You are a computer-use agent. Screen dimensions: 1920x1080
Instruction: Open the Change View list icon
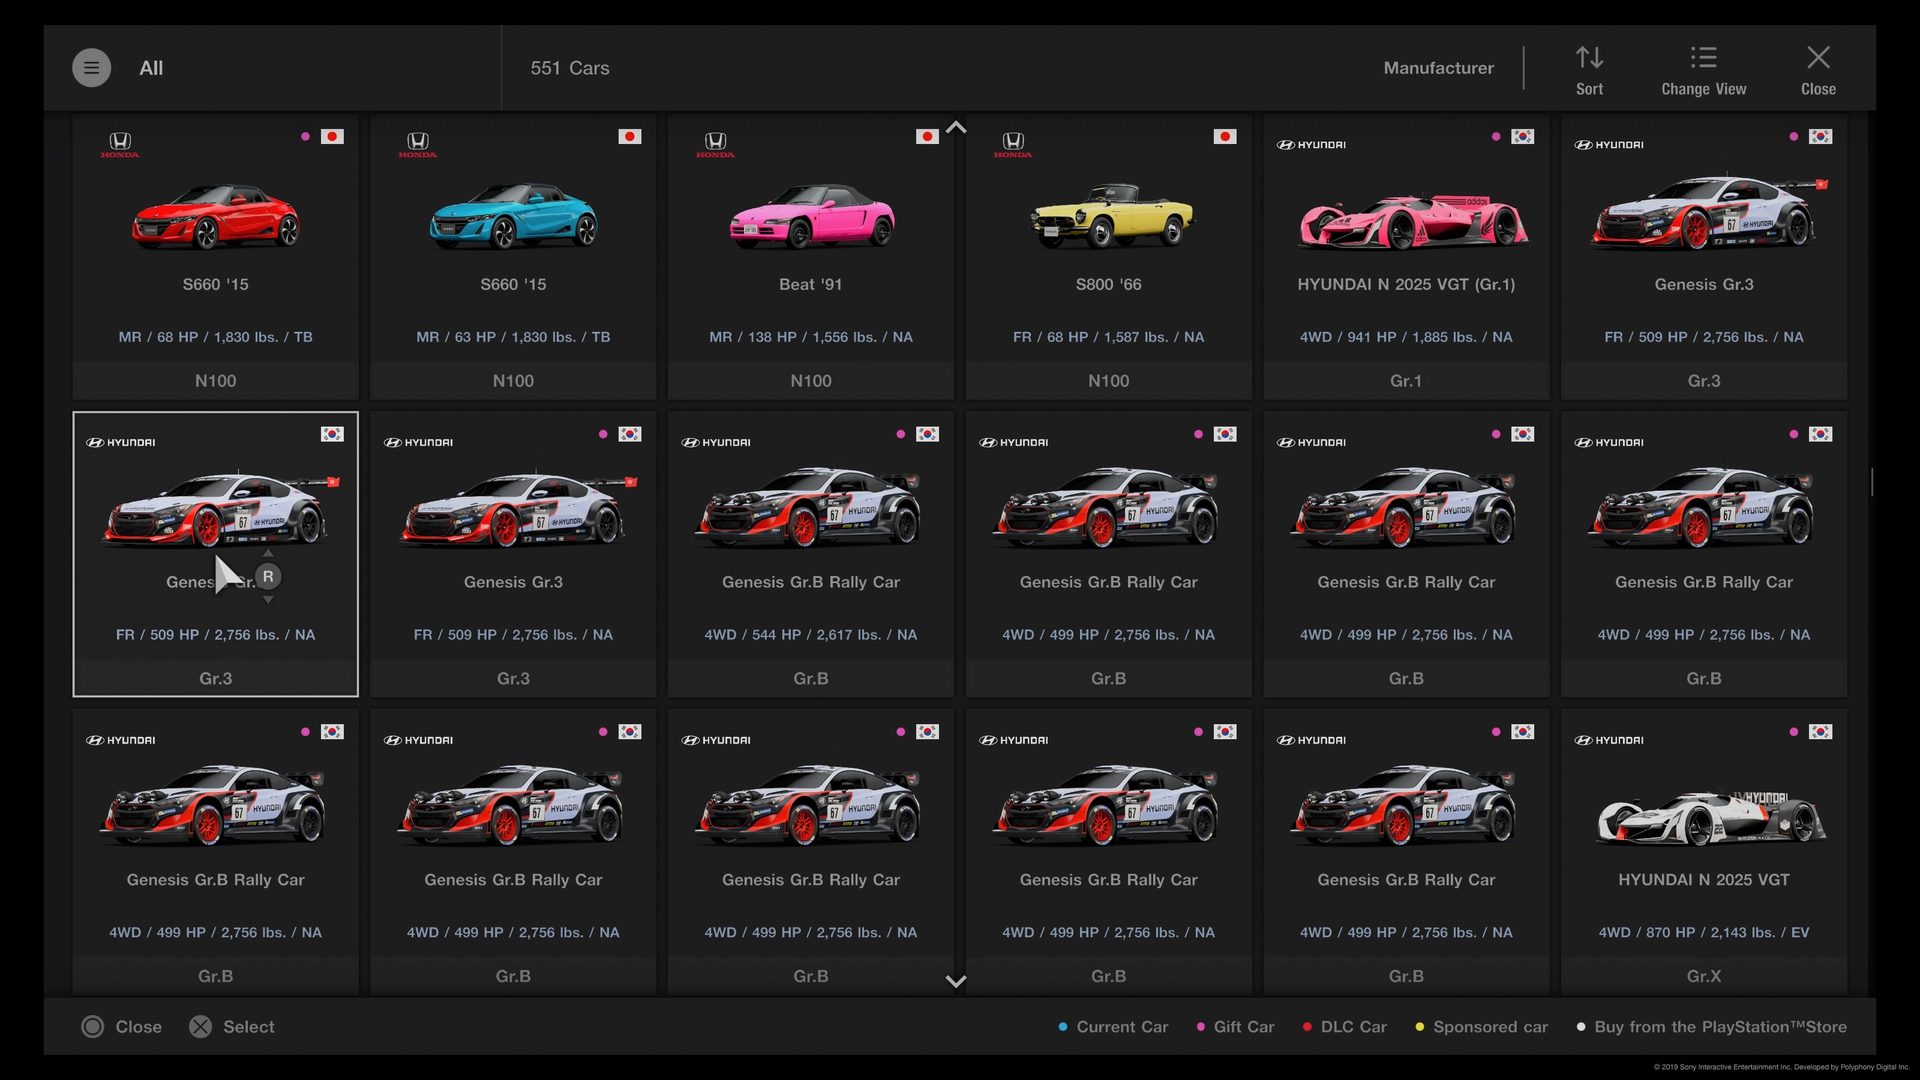point(1703,57)
